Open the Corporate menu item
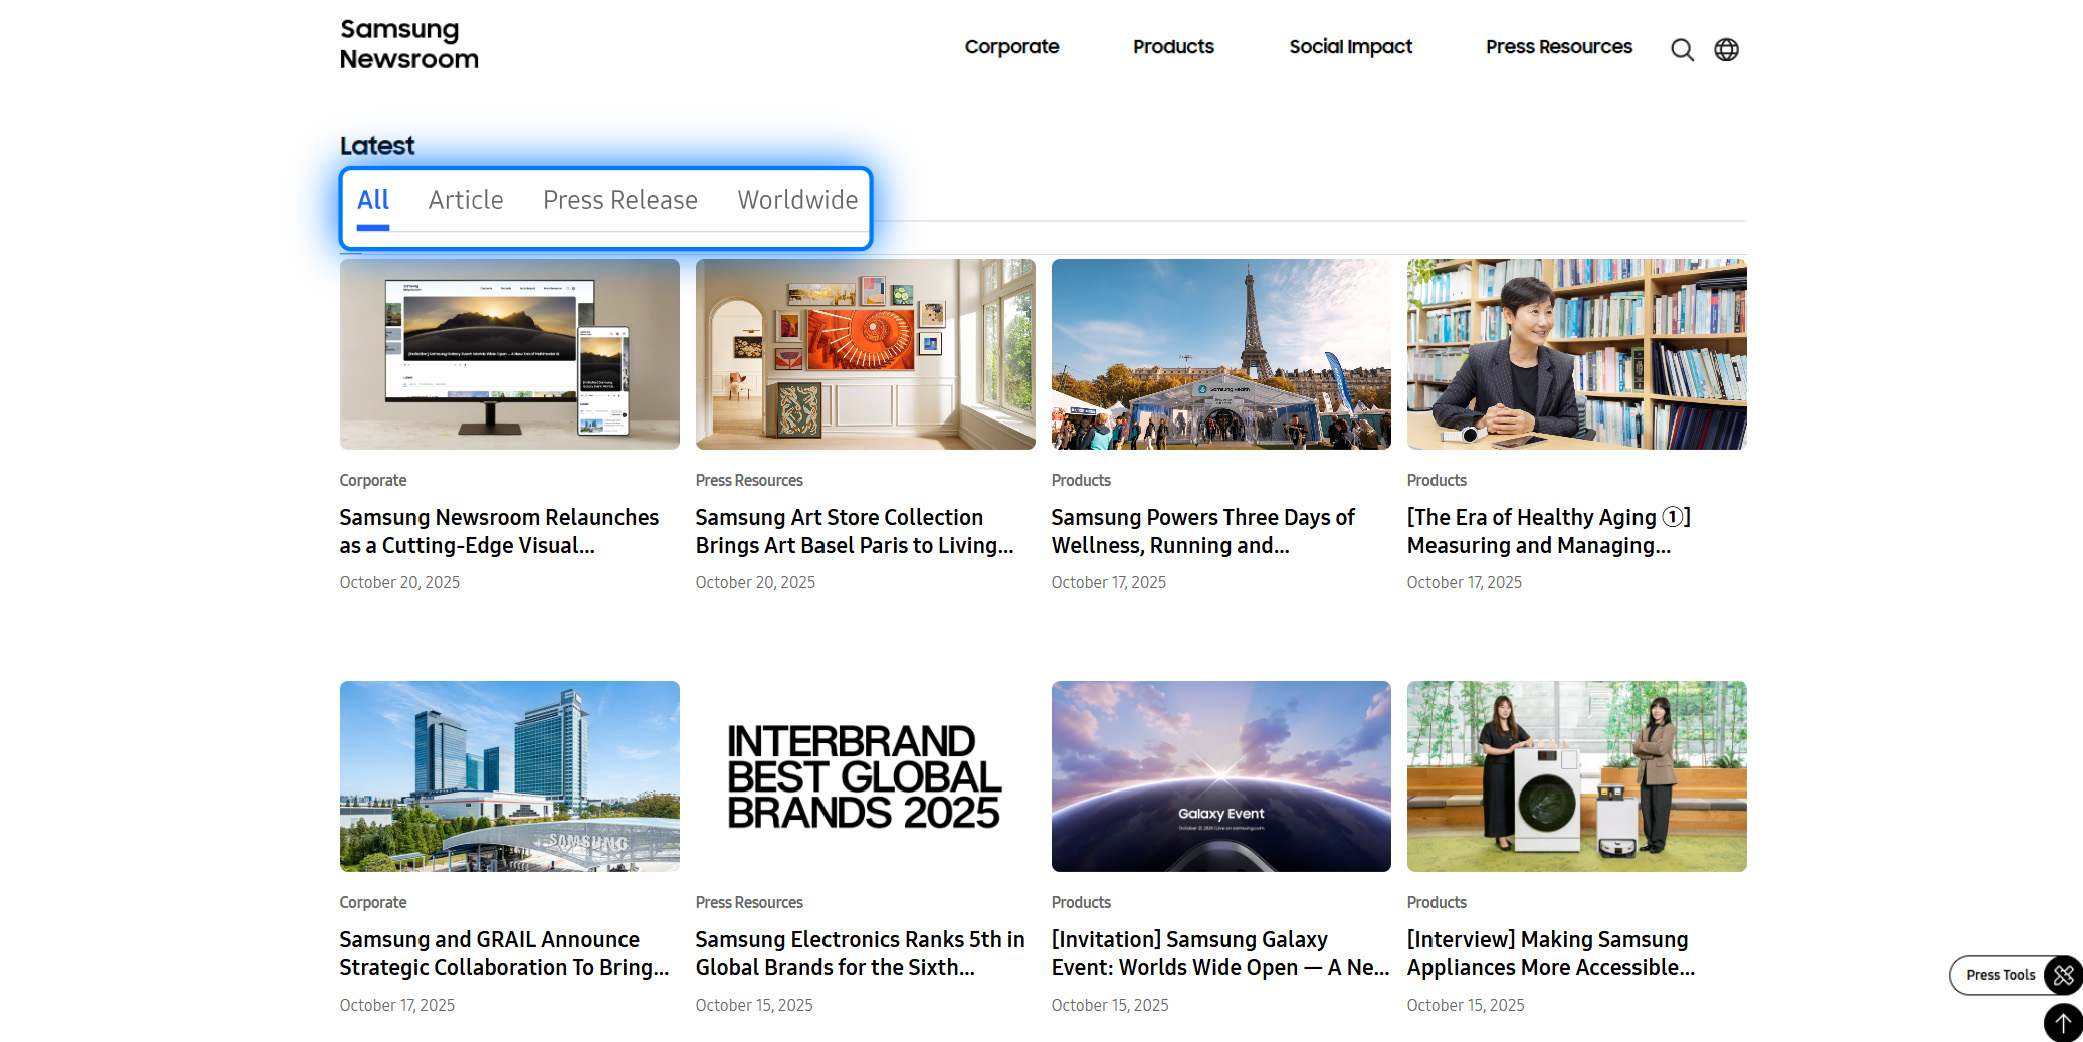The image size is (2083, 1042). 1012,47
